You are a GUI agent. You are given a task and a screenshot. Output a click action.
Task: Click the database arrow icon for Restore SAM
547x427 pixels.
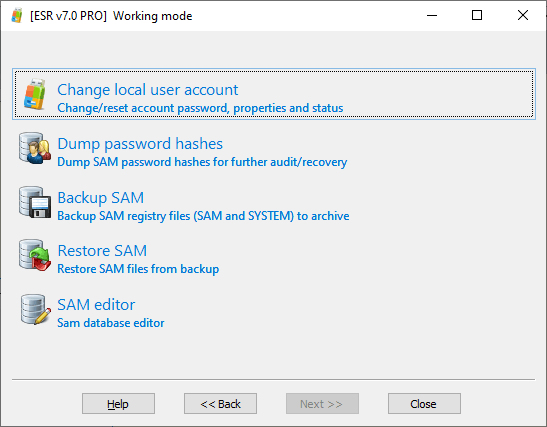(x=35, y=255)
